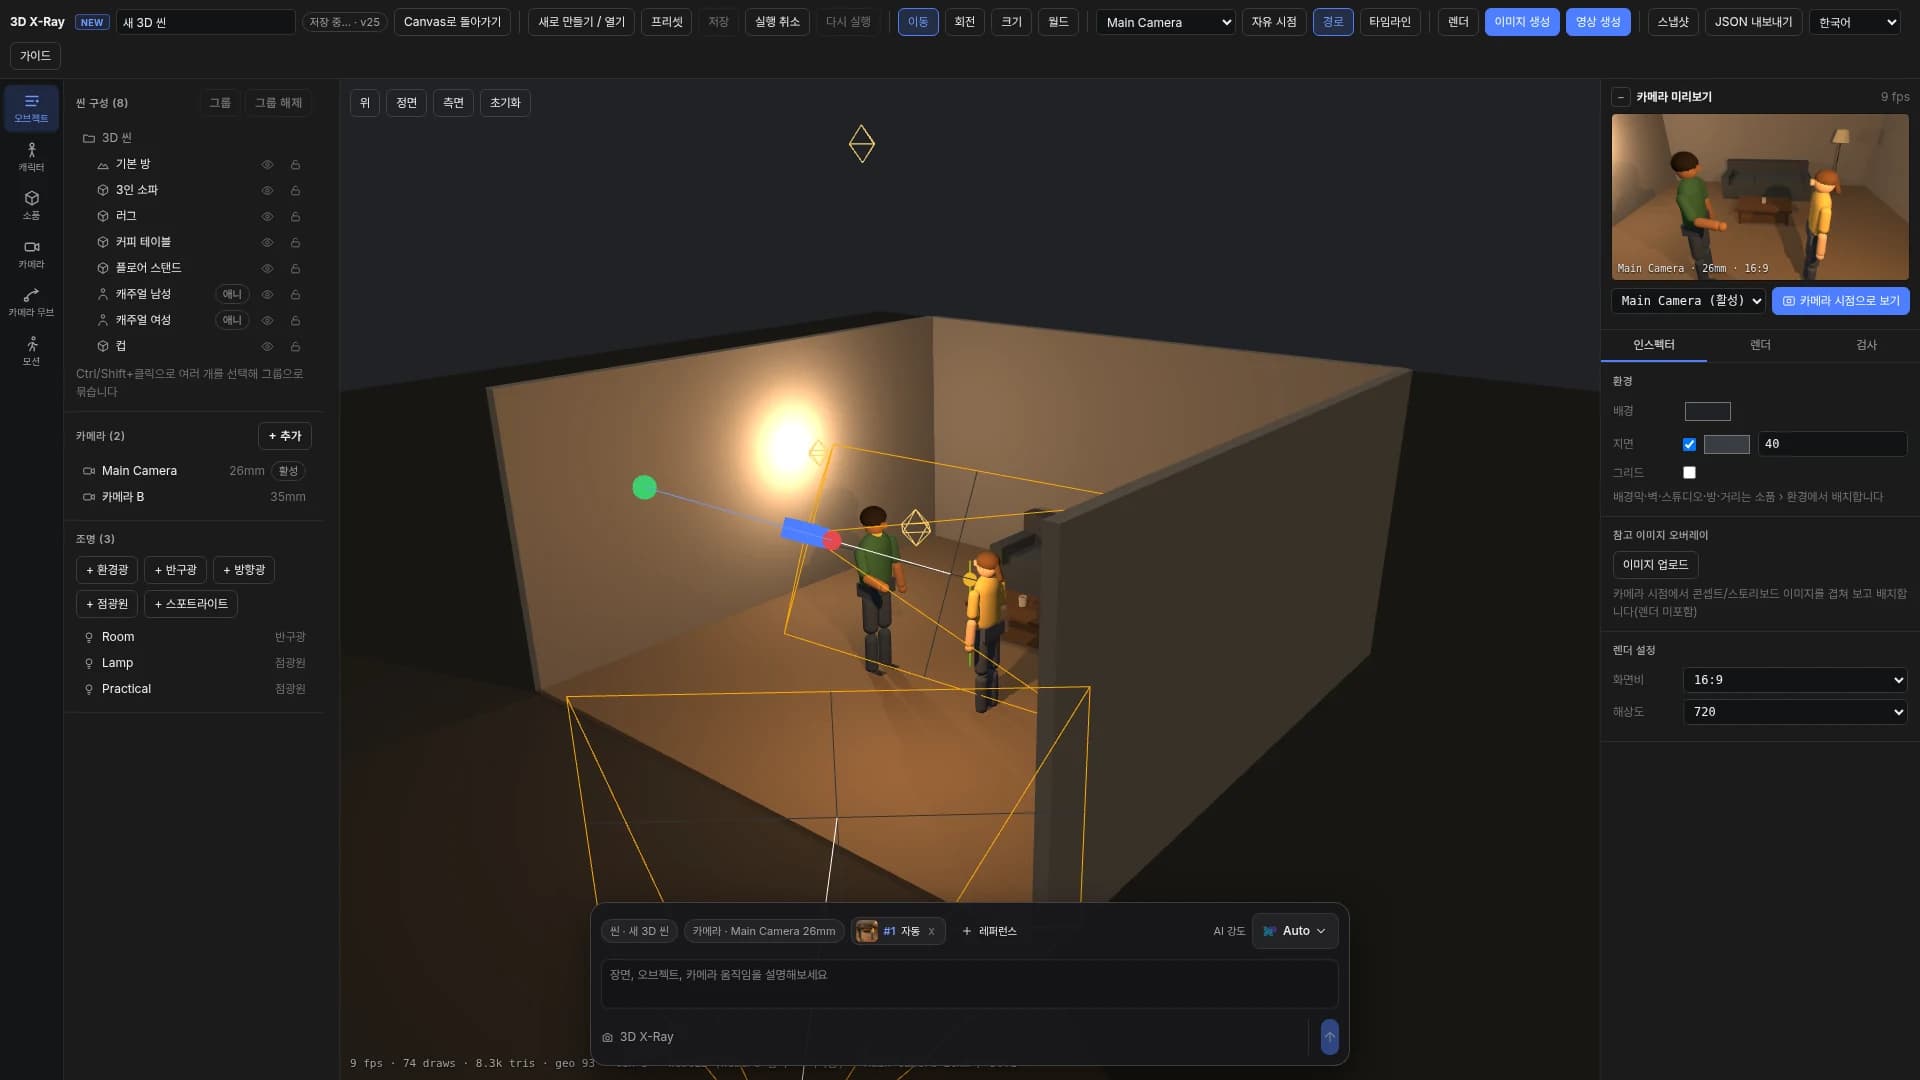Click the 3D 씬 folder icon
1920x1080 pixels.
pyautogui.click(x=89, y=138)
